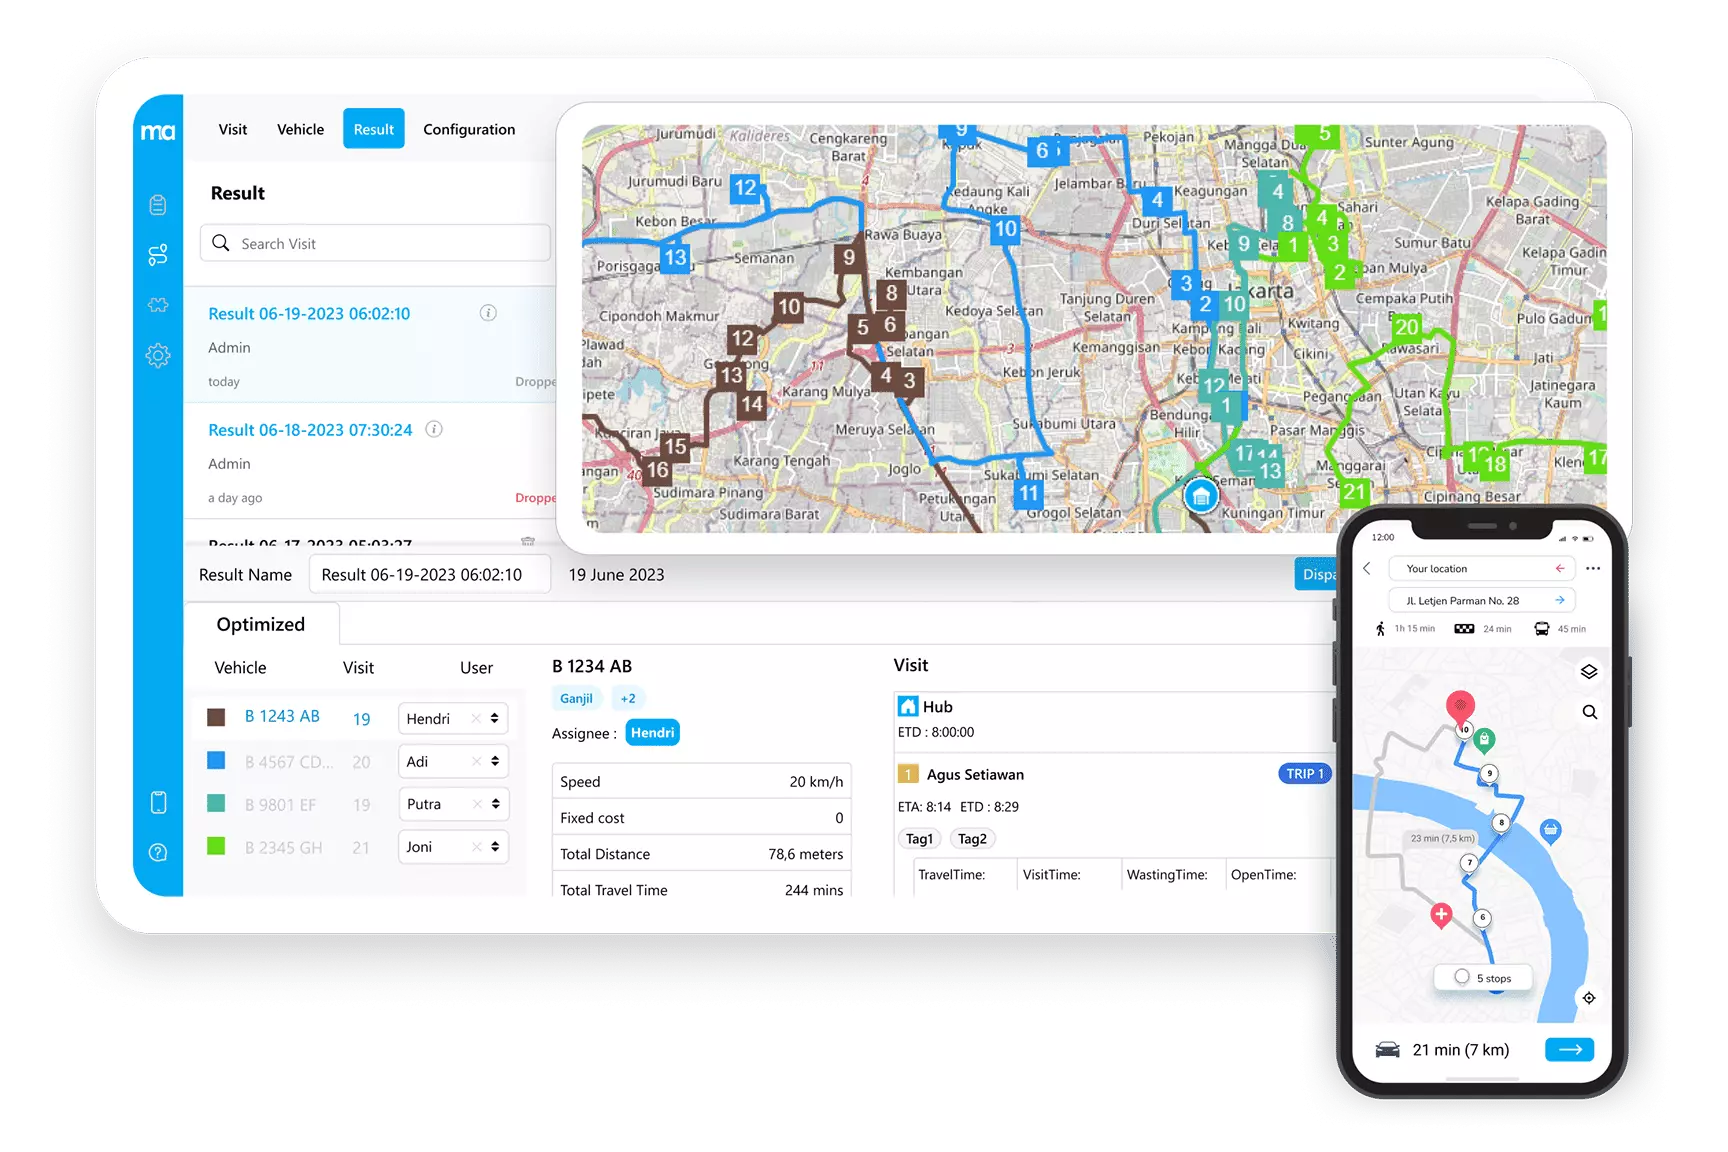
Task: Click the Hub house icon in Visit list
Action: point(908,706)
